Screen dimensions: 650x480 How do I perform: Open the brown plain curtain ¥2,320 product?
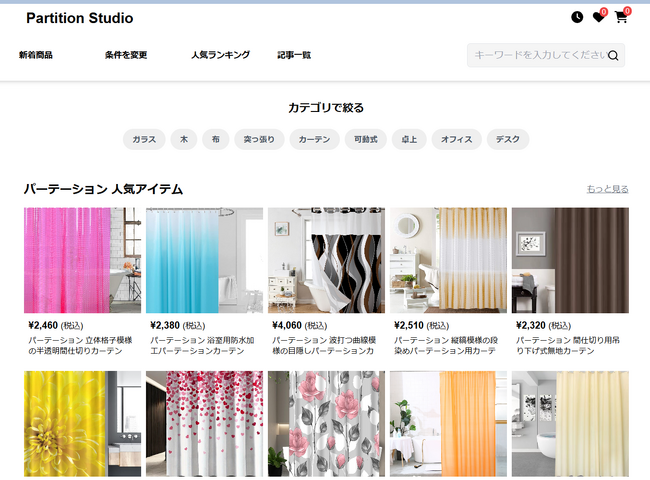[570, 260]
